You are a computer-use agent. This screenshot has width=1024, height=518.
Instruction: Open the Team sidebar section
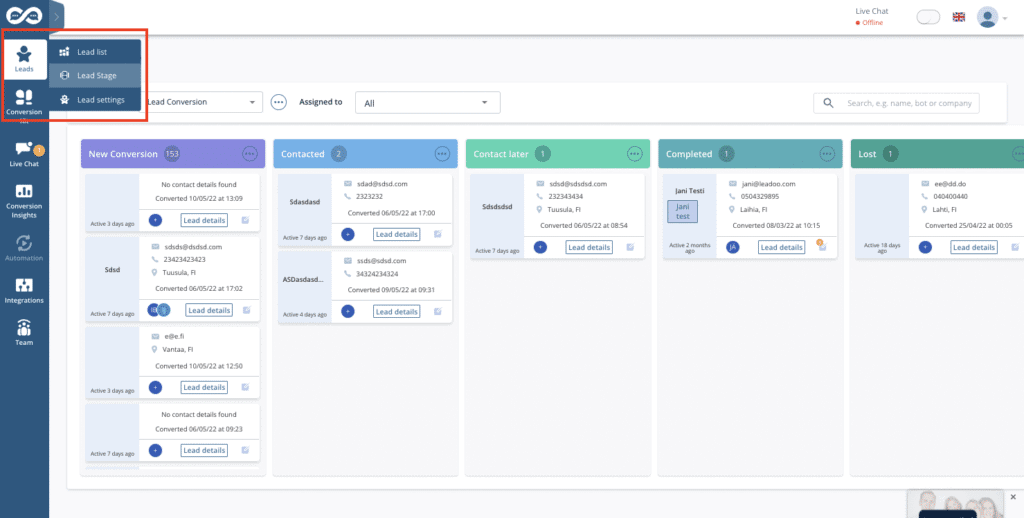point(24,332)
